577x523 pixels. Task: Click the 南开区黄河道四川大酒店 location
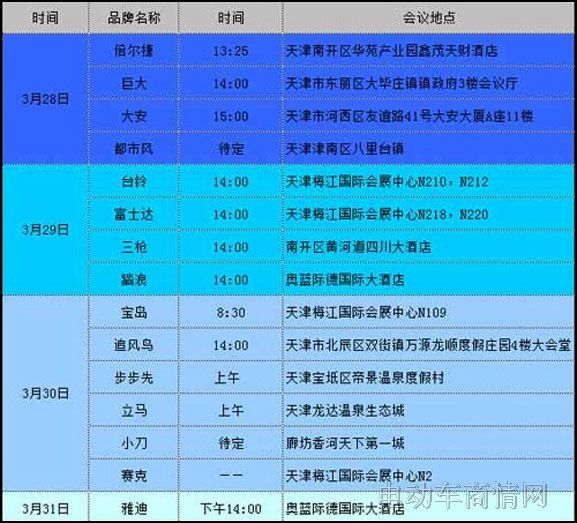(x=358, y=247)
